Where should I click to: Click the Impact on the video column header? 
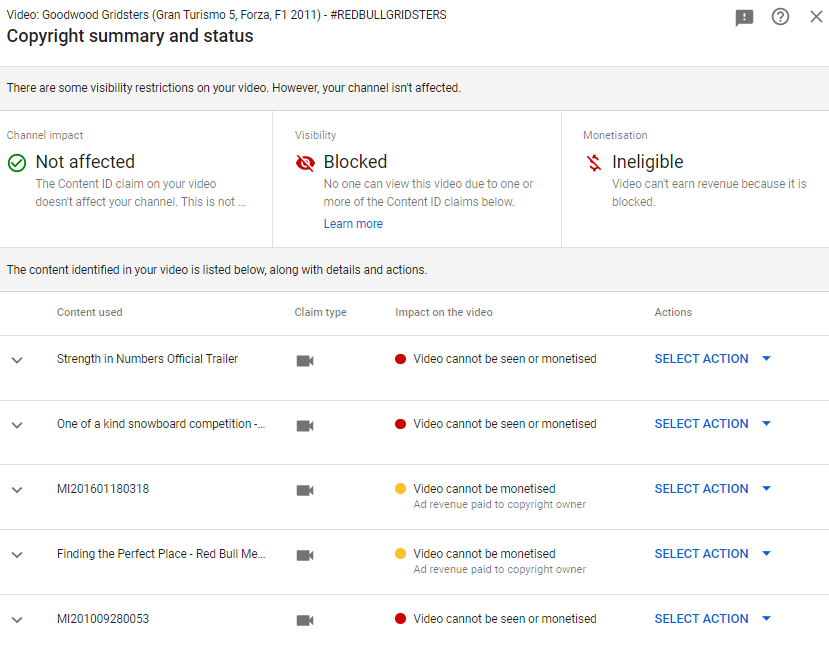(x=444, y=312)
